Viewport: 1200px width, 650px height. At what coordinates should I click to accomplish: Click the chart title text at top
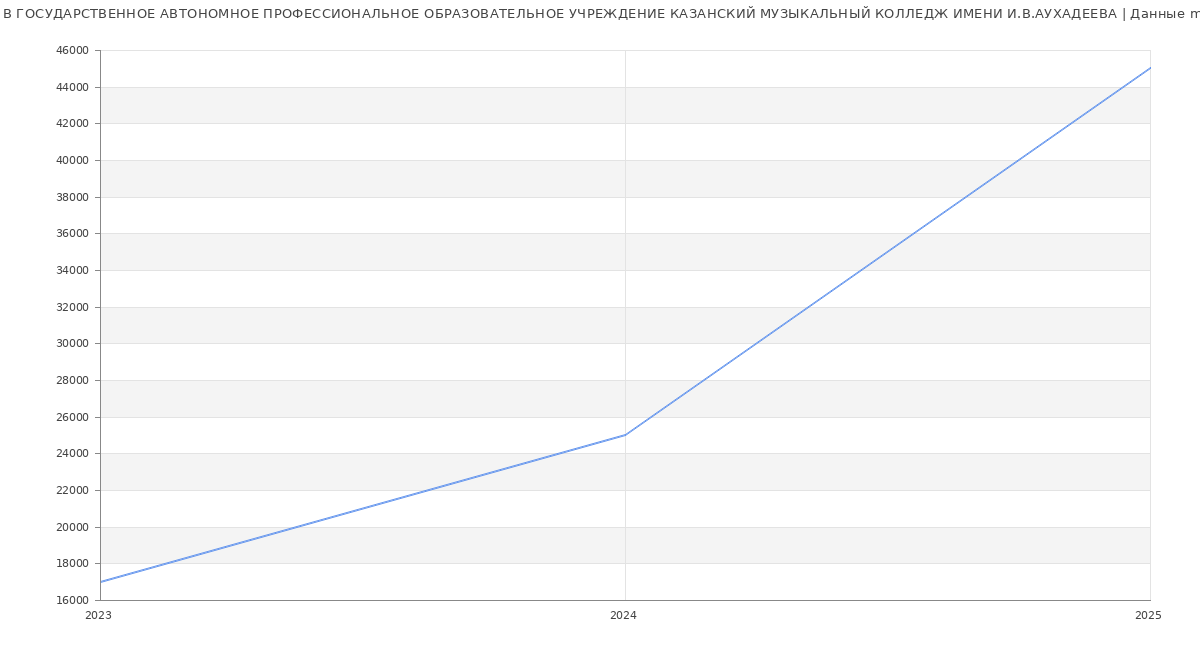click(600, 14)
